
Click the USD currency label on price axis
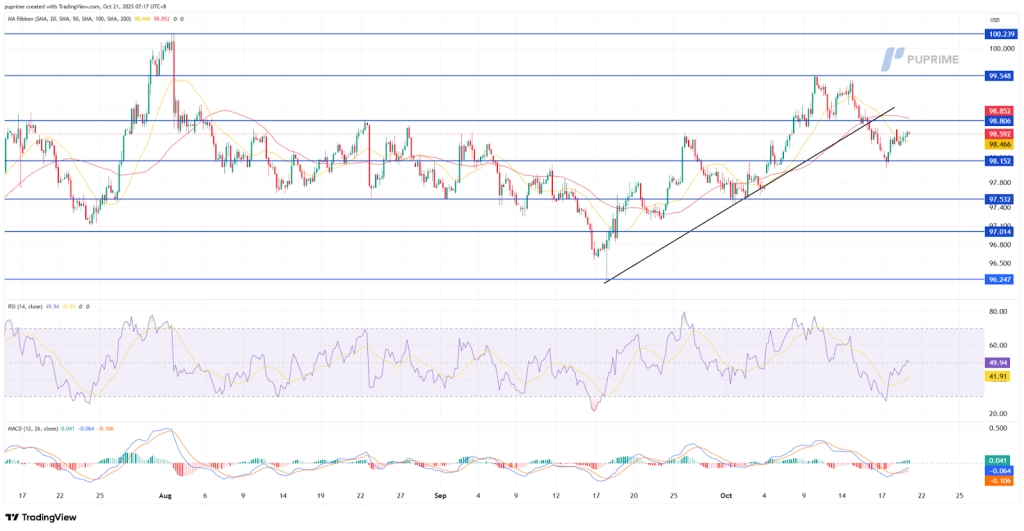pyautogui.click(x=994, y=19)
